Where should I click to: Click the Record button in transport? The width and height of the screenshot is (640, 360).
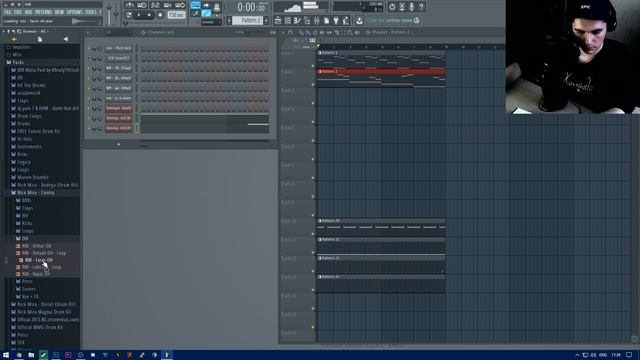click(160, 15)
